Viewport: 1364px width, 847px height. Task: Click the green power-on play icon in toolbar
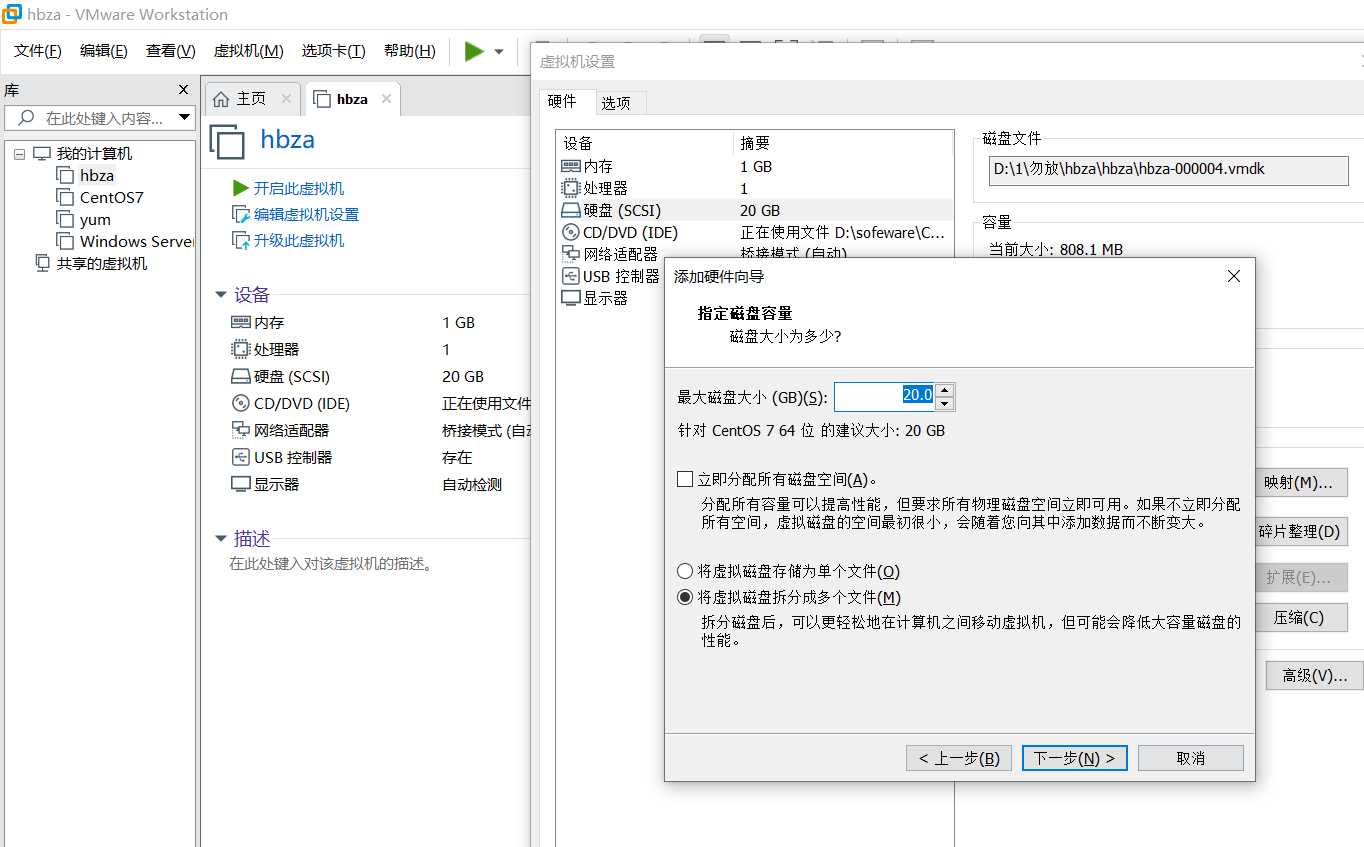point(474,51)
